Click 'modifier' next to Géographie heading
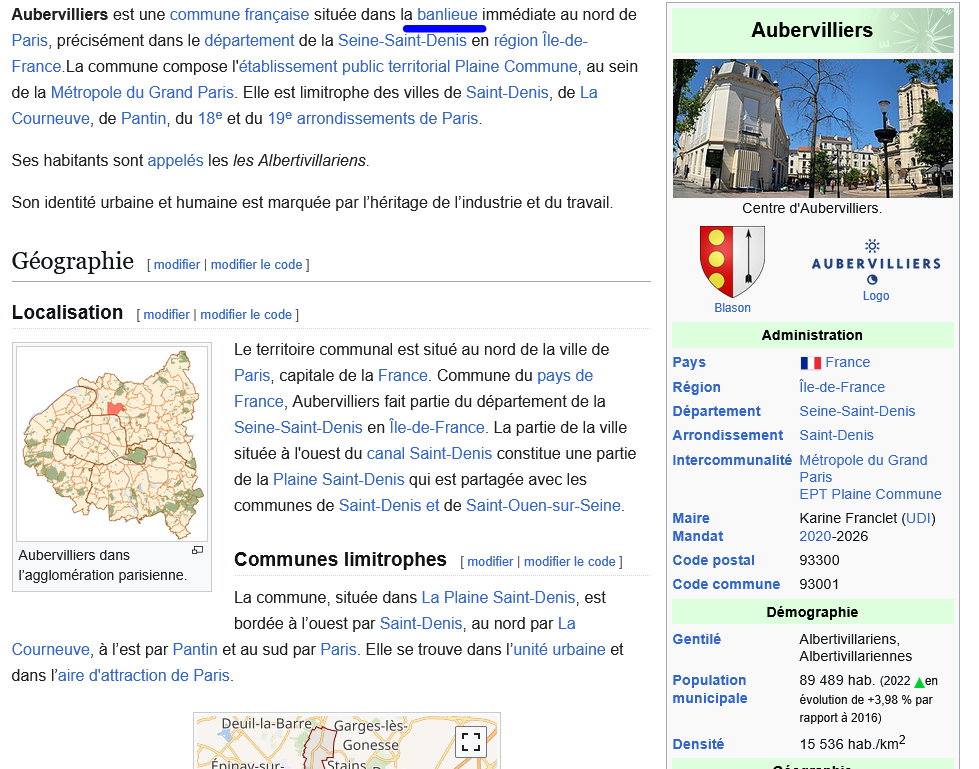 pyautogui.click(x=177, y=265)
